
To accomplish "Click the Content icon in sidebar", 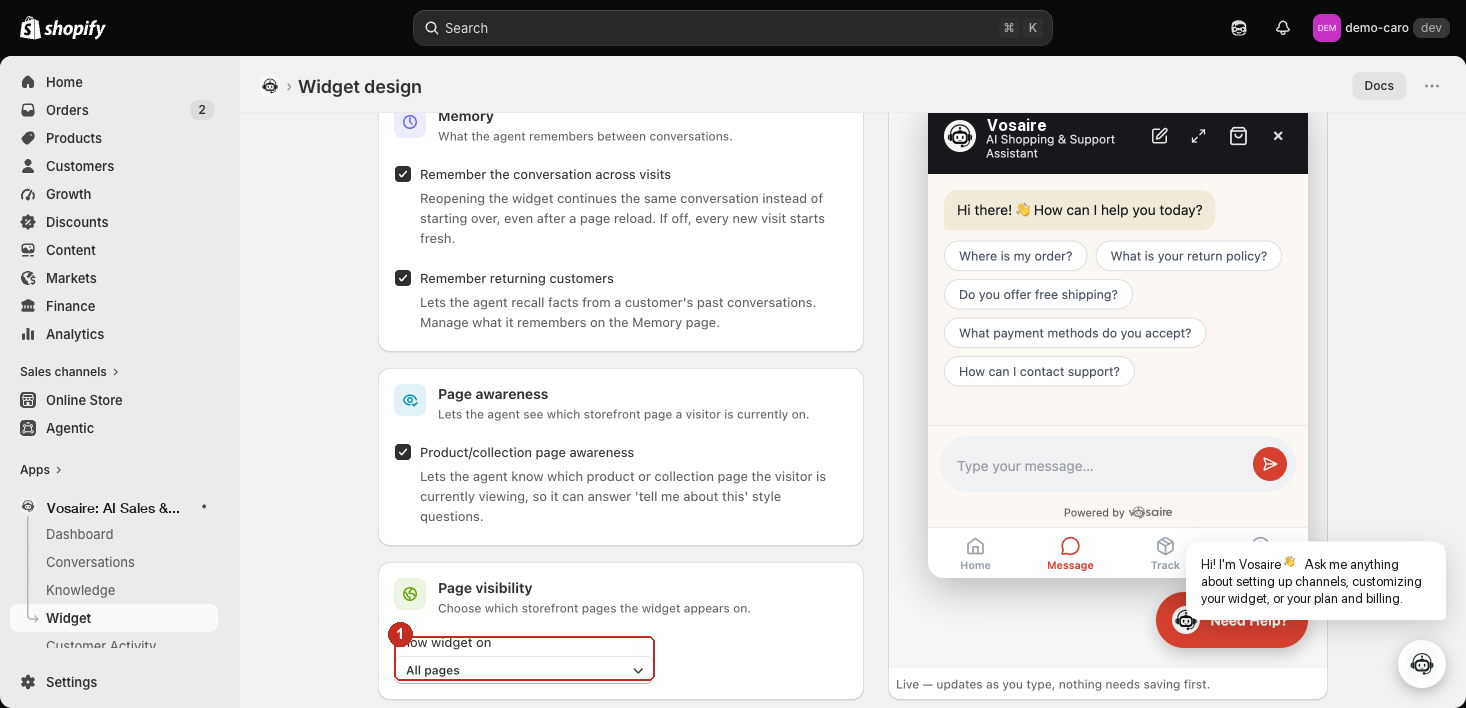I will 28,250.
